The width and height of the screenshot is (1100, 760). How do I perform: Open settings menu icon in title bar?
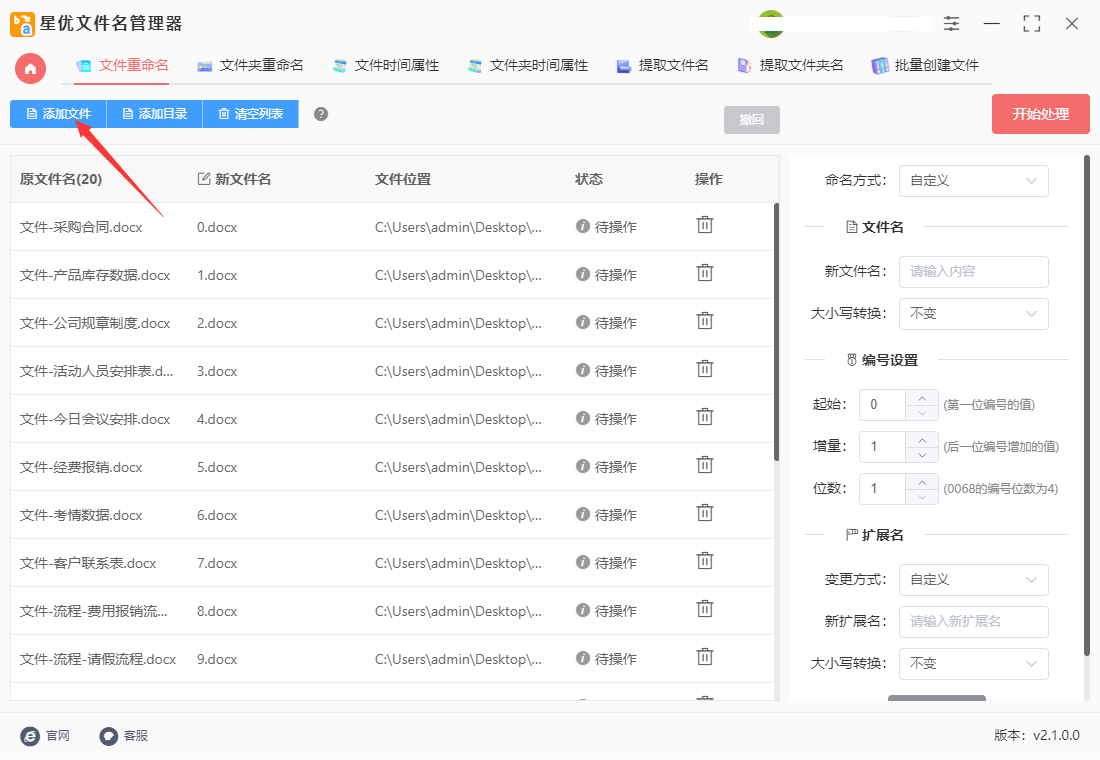[951, 23]
